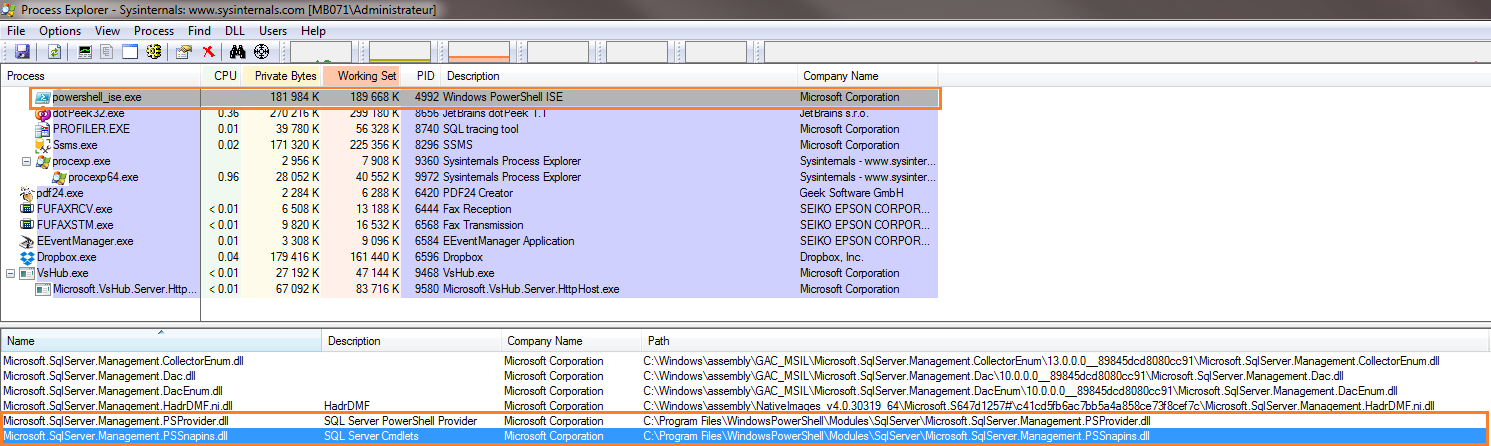Select the procexp.exe process row
The width and height of the screenshot is (1491, 446).
[x=469, y=161]
